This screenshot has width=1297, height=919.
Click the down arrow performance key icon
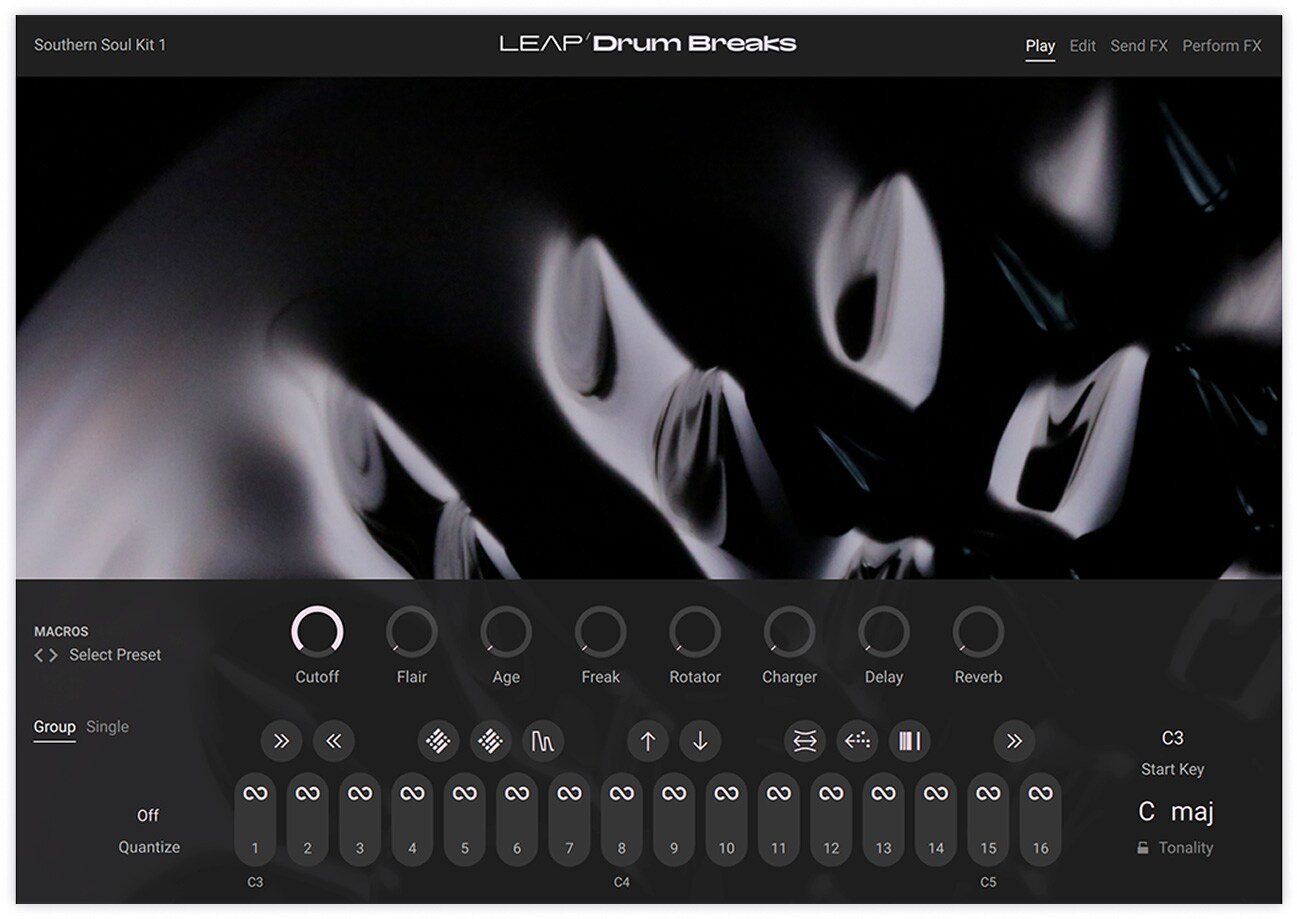pos(700,741)
